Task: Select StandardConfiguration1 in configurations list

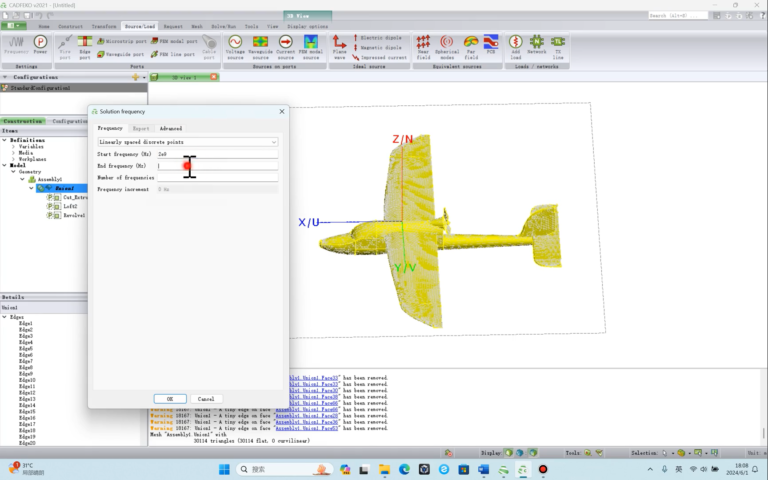Action: tap(73, 88)
